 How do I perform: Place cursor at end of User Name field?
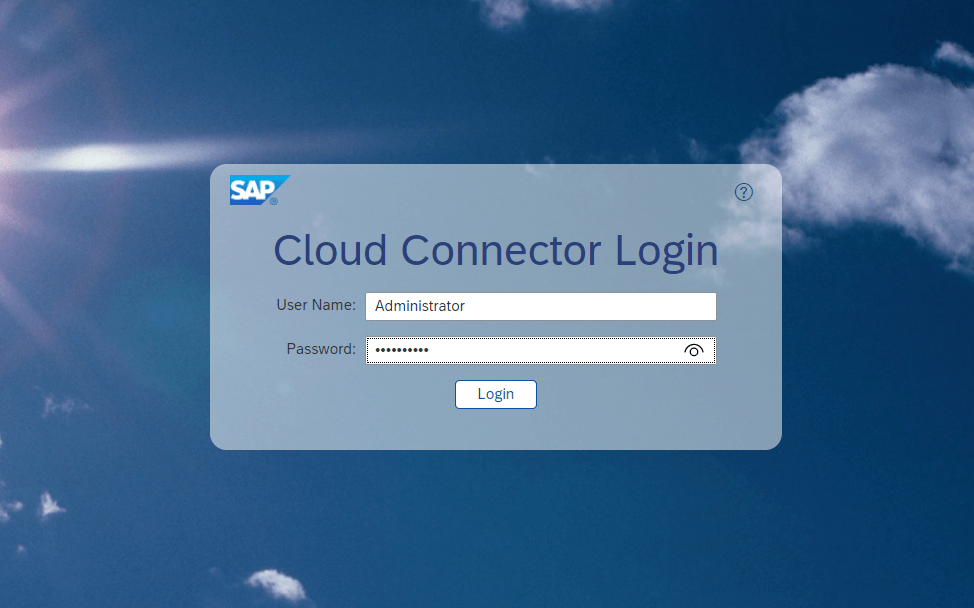click(700, 306)
